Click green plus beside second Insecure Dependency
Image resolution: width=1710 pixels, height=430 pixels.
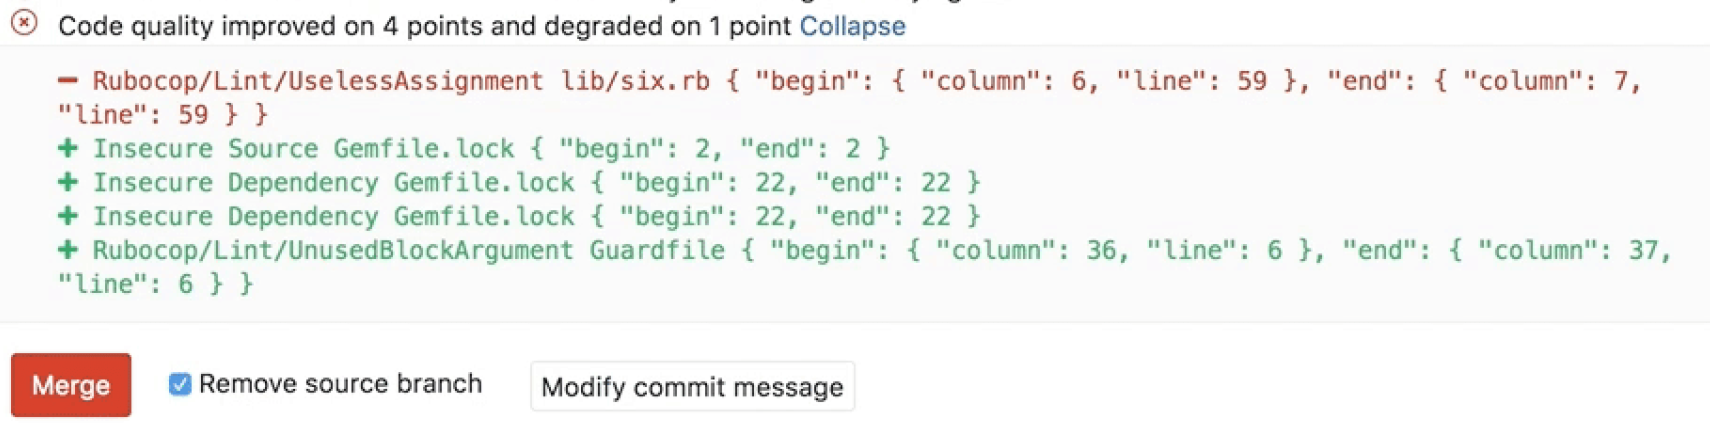[68, 216]
